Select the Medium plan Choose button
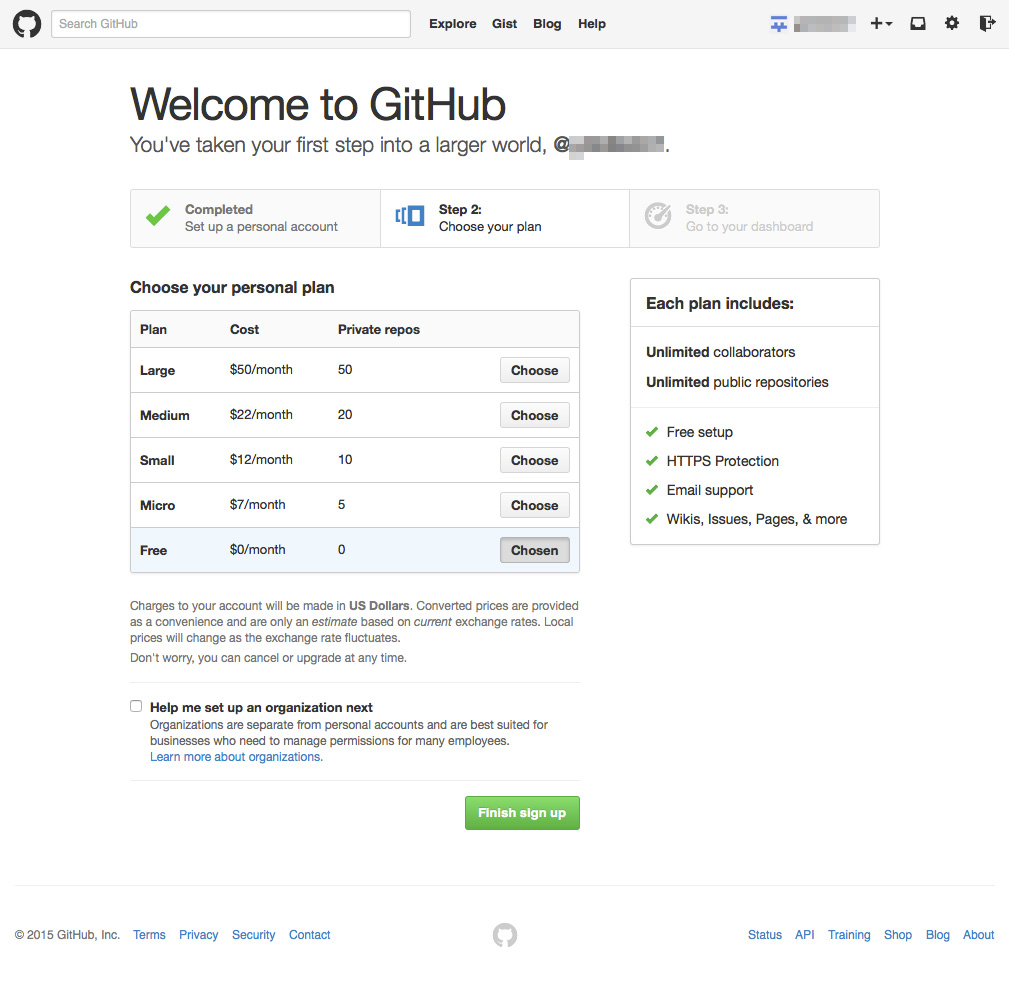The width and height of the screenshot is (1009, 984). pyautogui.click(x=534, y=415)
